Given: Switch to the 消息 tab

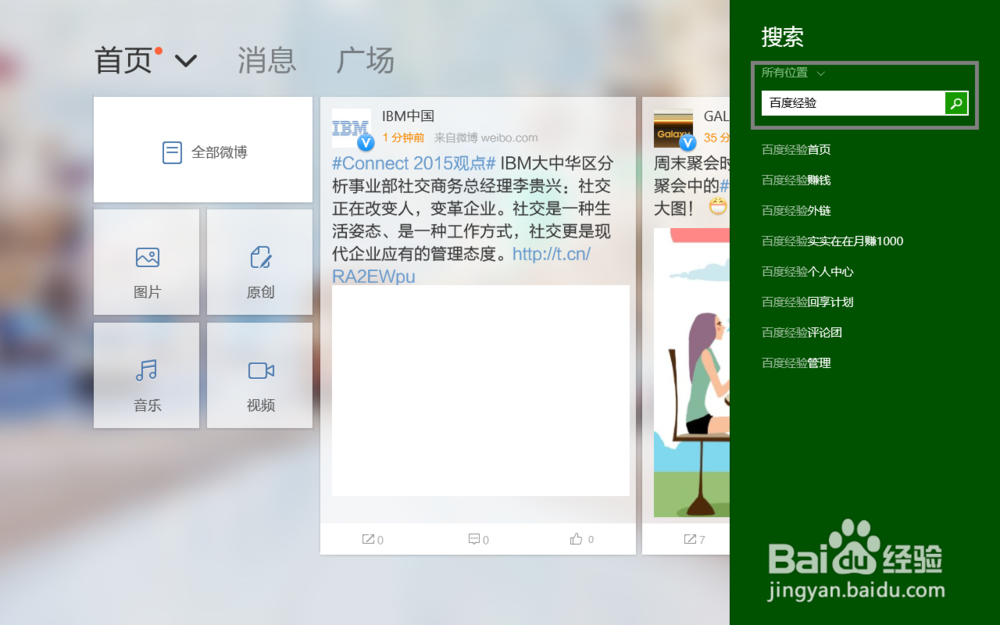Looking at the screenshot, I should [267, 61].
